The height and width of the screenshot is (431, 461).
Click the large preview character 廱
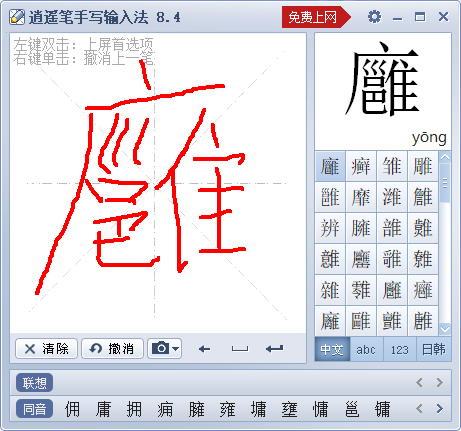[x=382, y=79]
